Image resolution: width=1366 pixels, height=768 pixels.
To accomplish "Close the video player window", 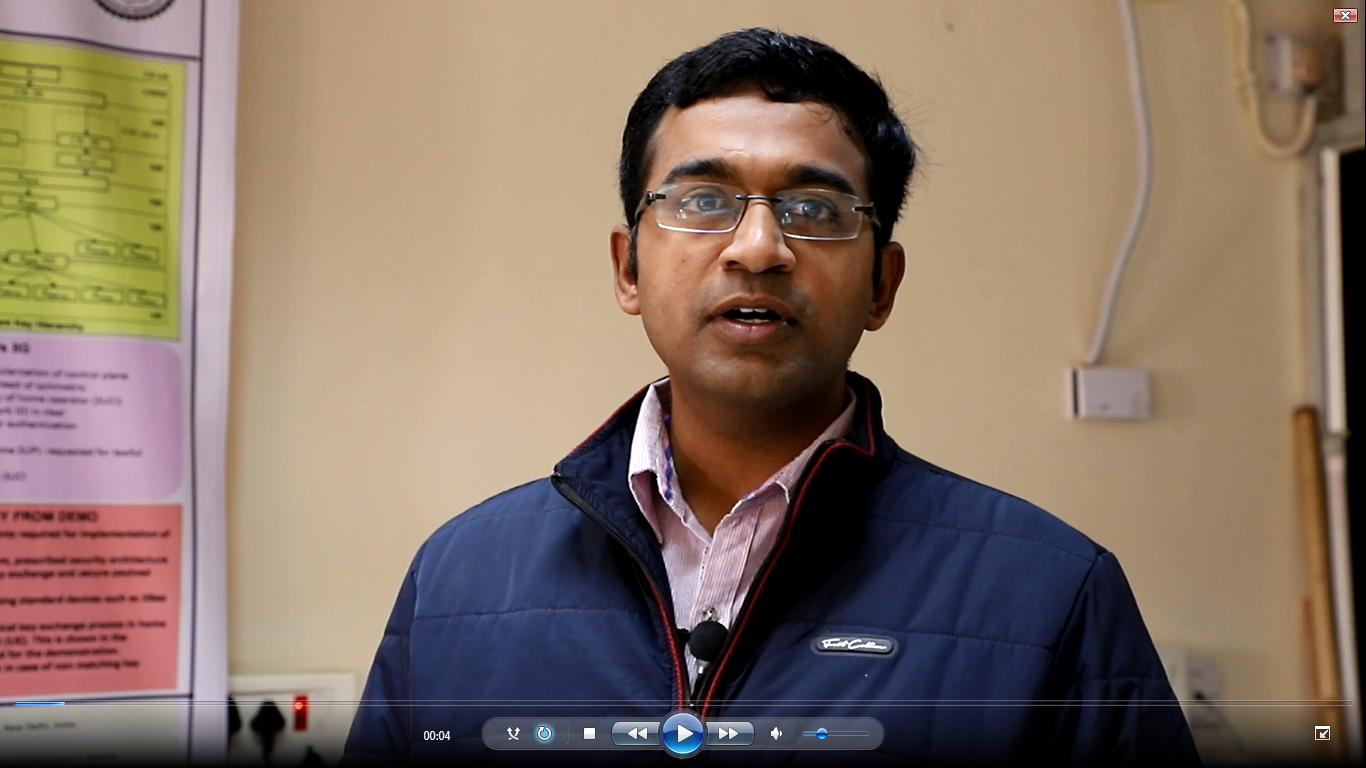I will pyautogui.click(x=1345, y=15).
